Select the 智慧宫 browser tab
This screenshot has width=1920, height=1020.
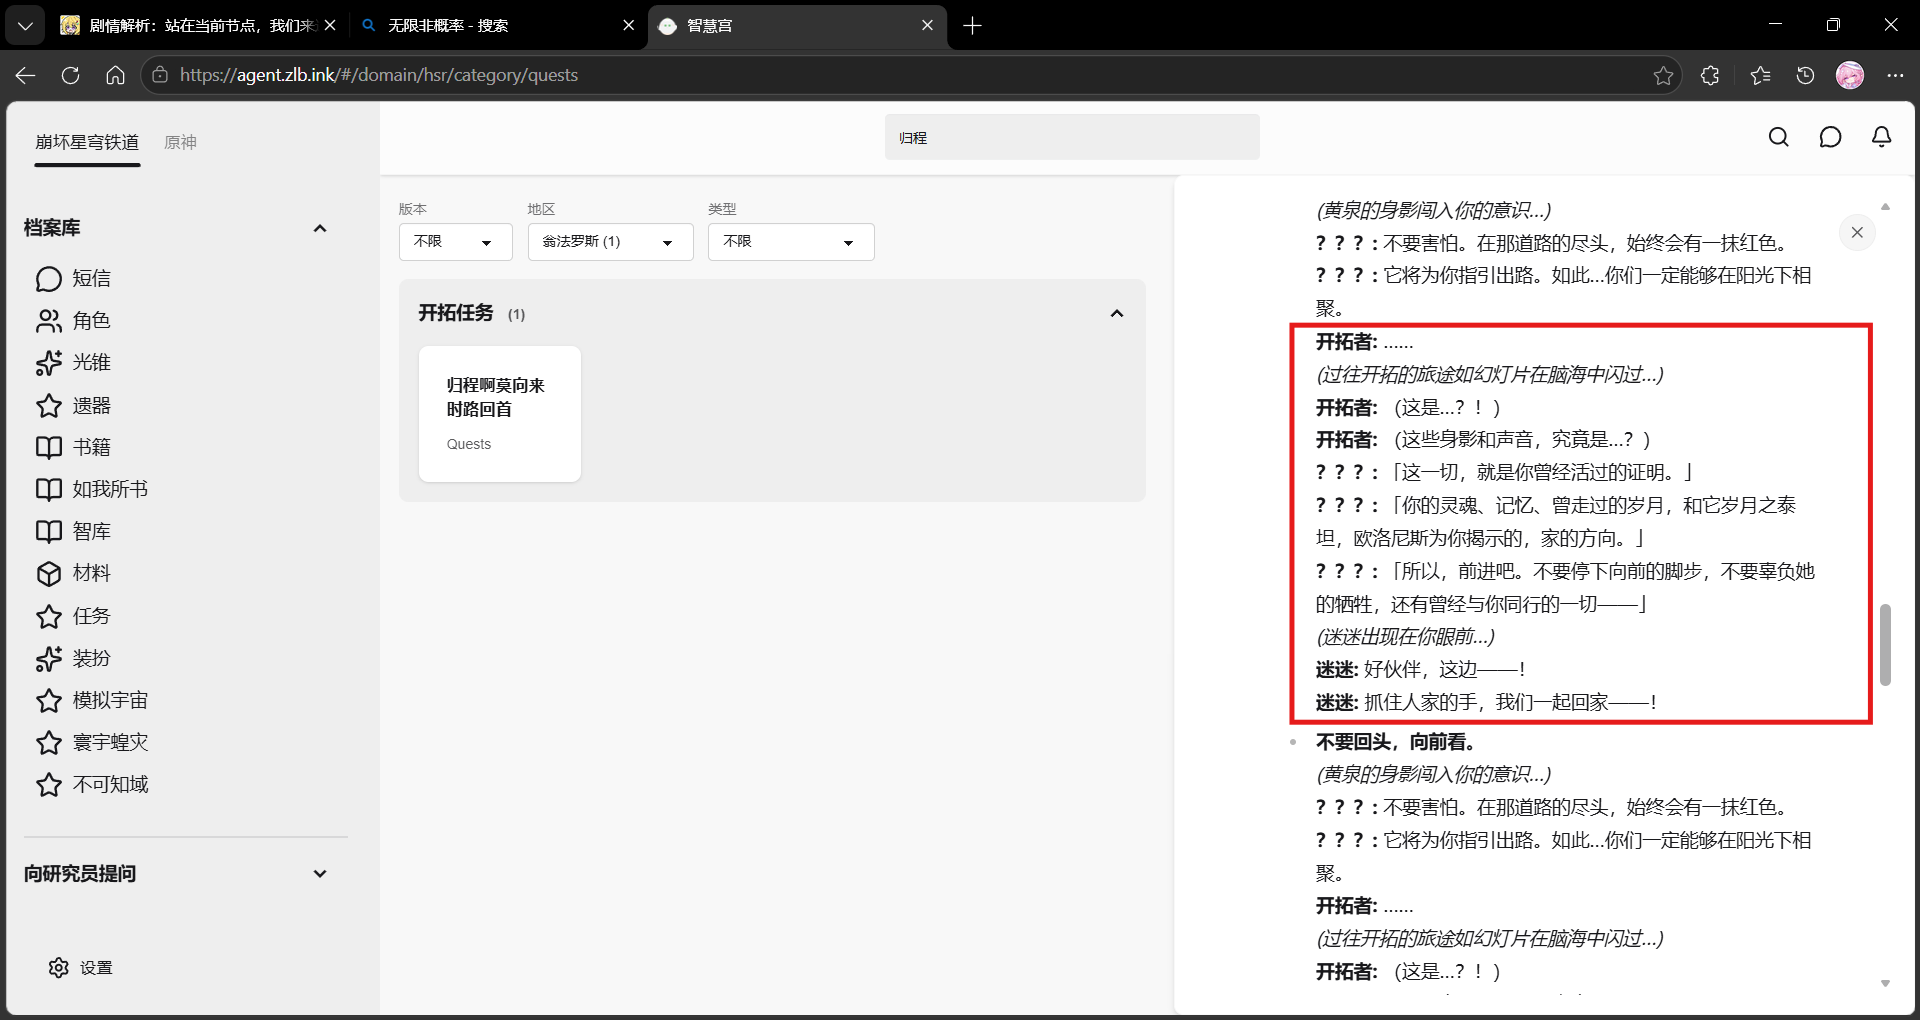point(796,26)
